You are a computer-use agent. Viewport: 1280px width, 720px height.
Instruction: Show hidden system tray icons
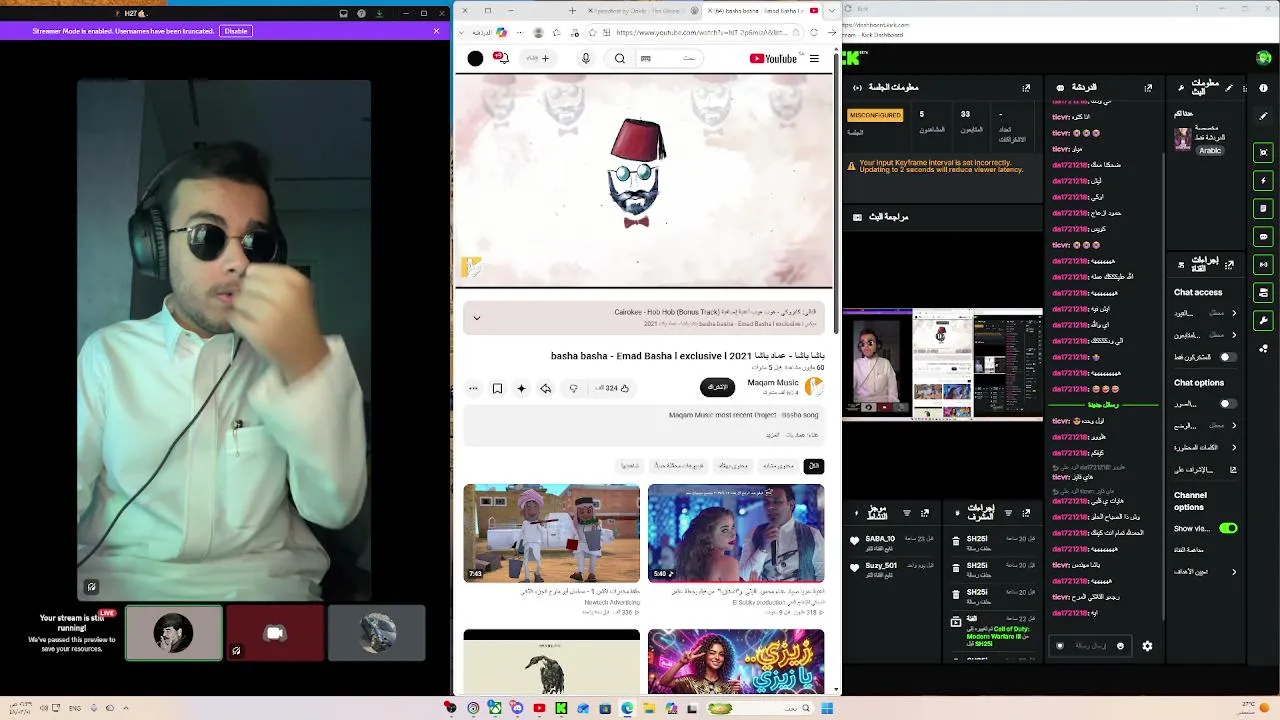126,708
